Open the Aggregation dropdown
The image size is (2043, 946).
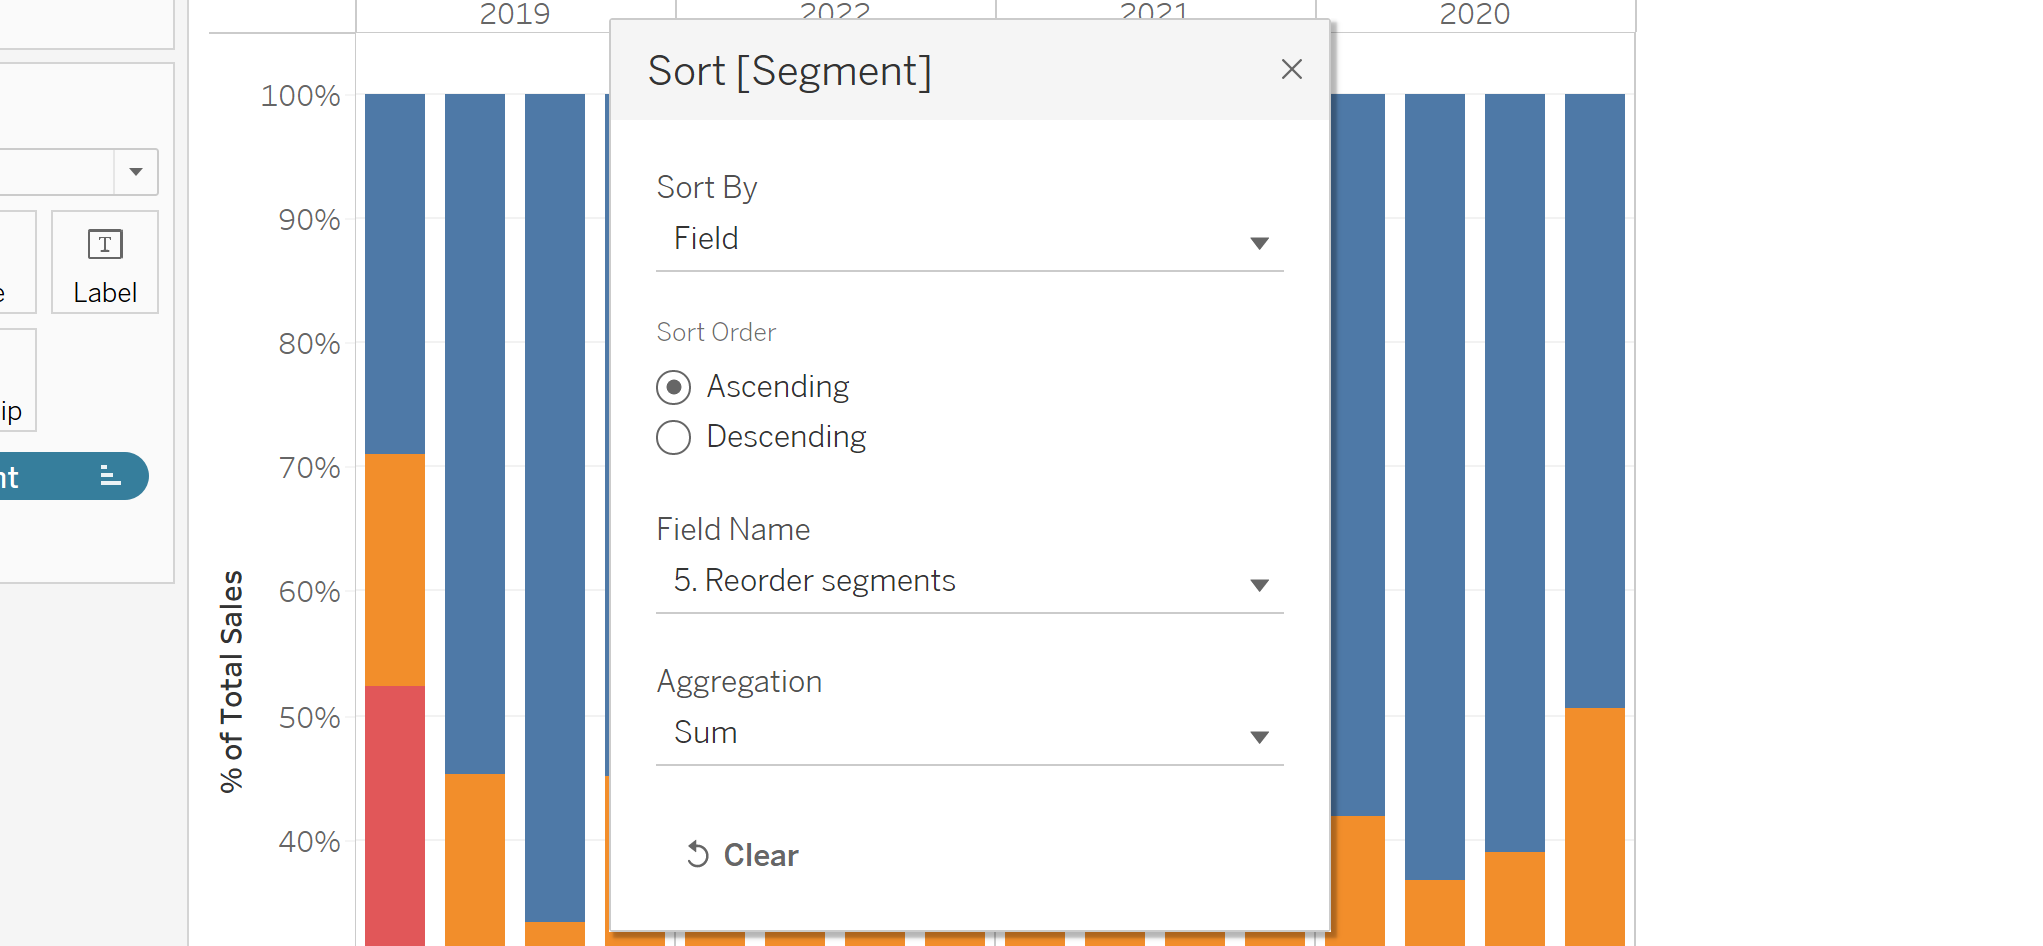point(968,734)
